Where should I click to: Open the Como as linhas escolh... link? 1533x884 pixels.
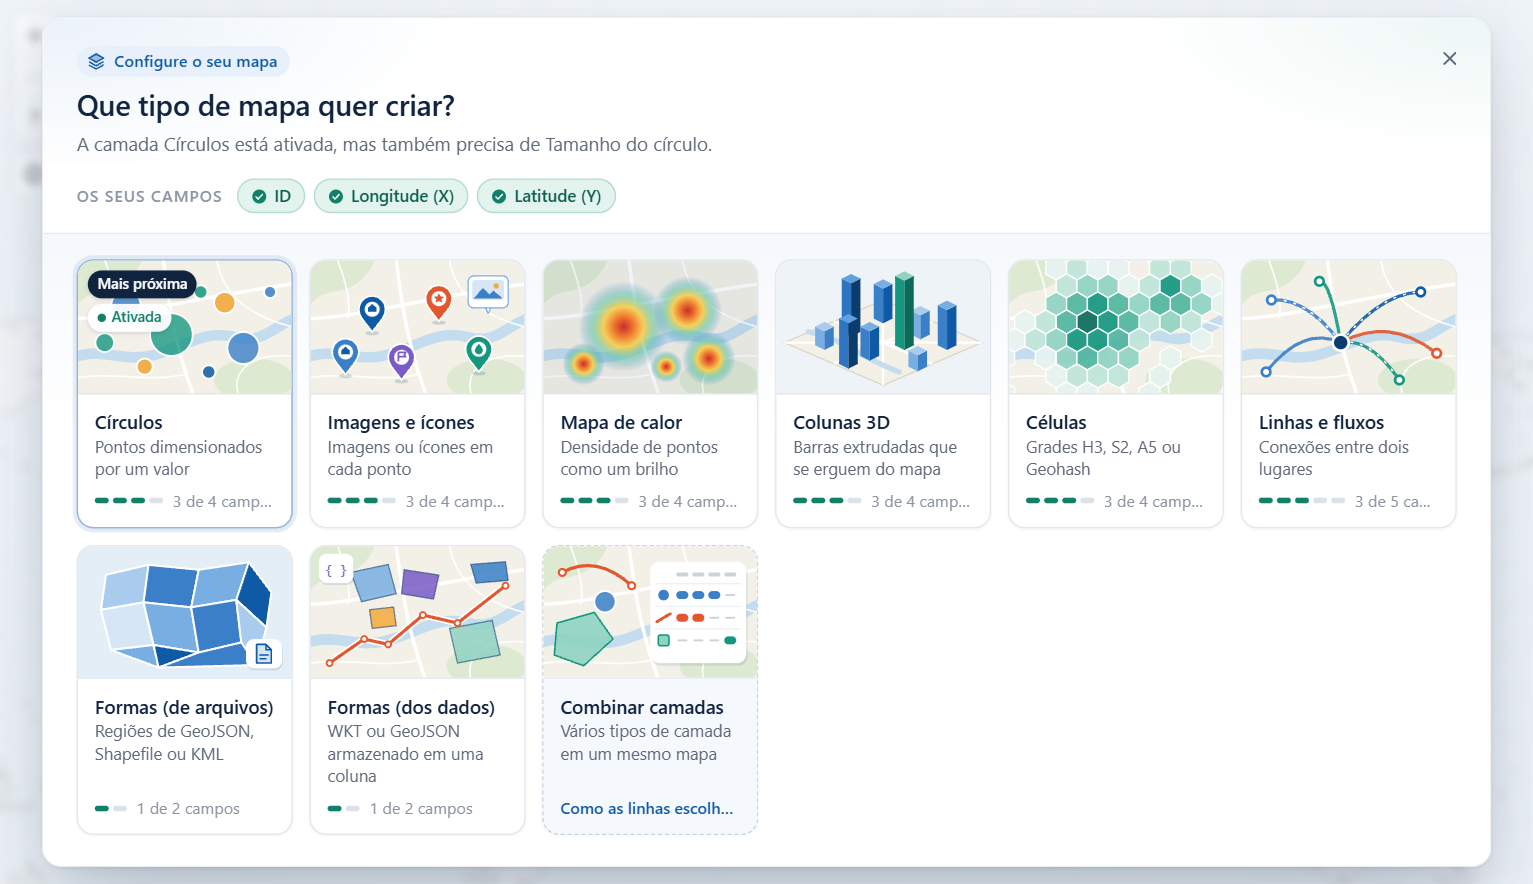[x=647, y=809]
